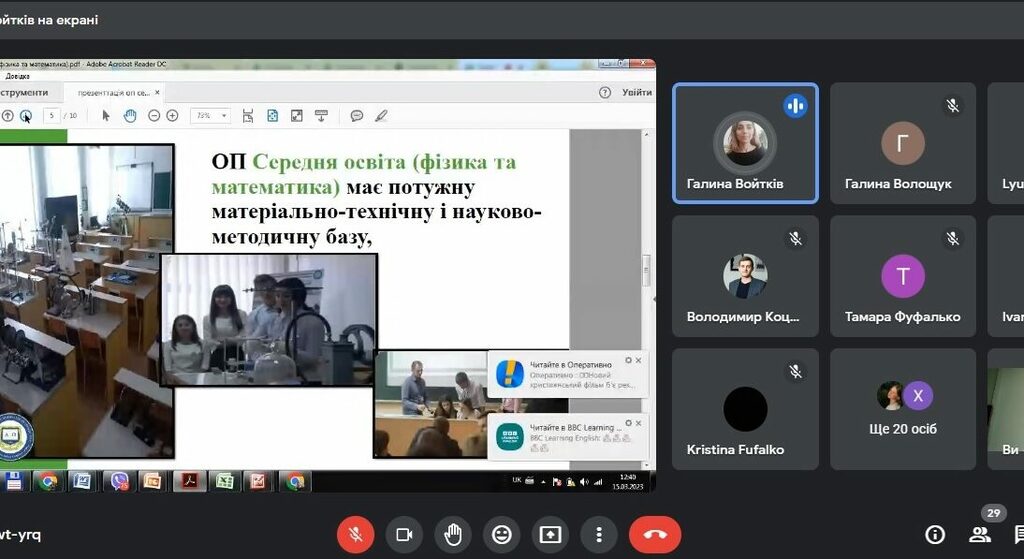Click Acrobat zoom in plus icon
This screenshot has height=559, width=1024.
172,116
